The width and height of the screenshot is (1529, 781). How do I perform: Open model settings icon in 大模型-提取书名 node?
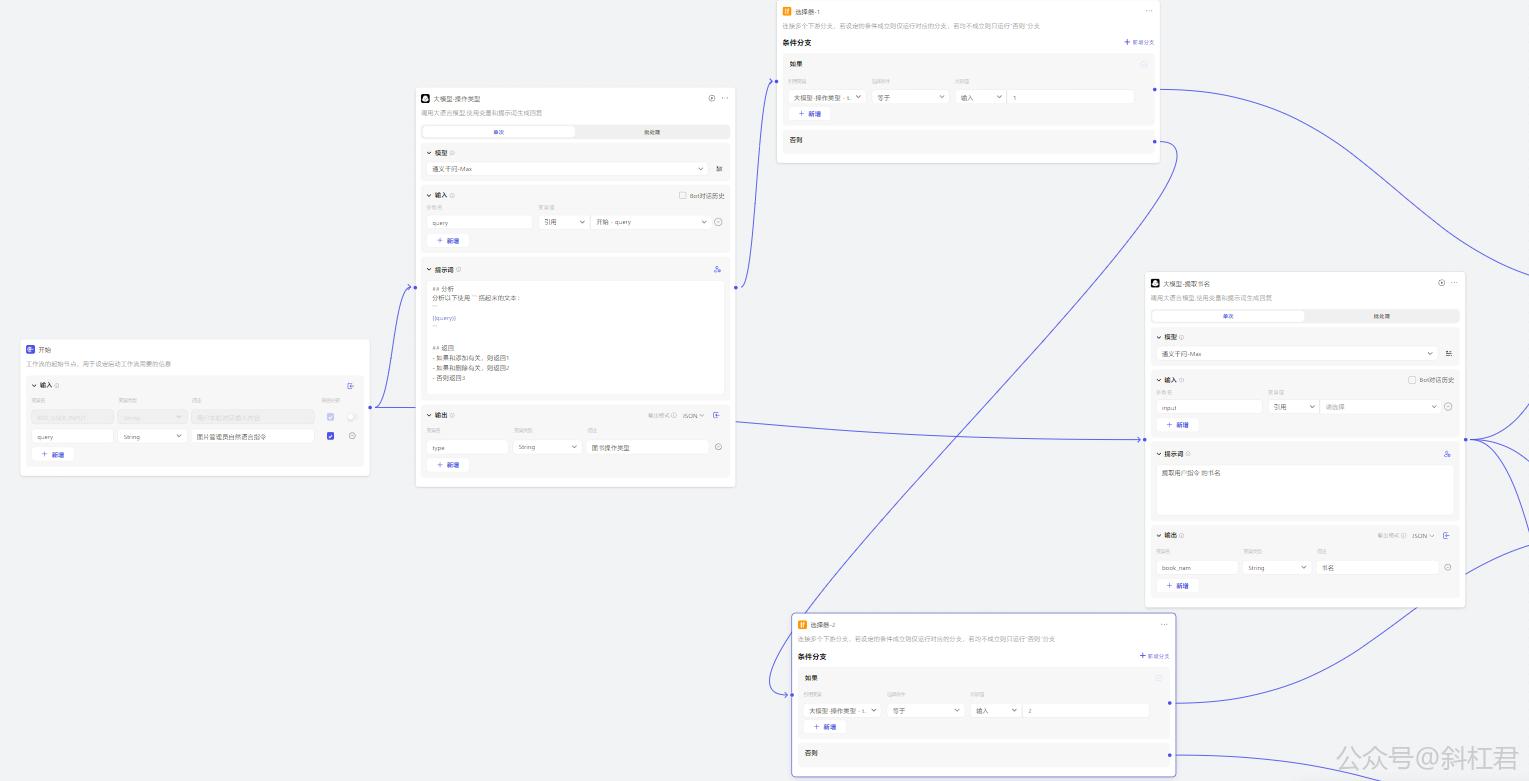click(1449, 354)
